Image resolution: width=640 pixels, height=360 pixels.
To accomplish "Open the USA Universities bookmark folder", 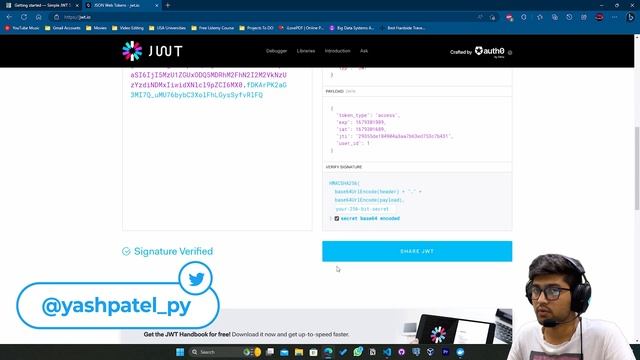I will [167, 28].
